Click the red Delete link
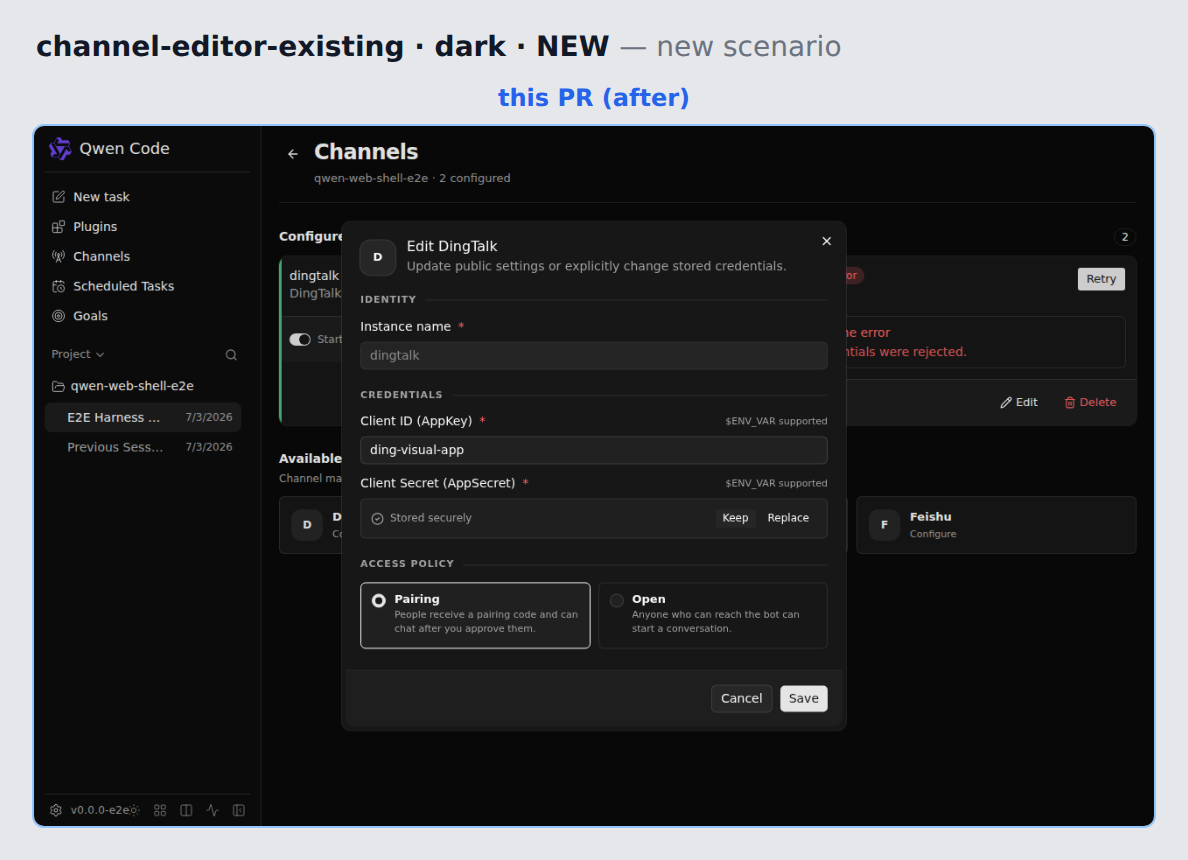 click(1090, 402)
